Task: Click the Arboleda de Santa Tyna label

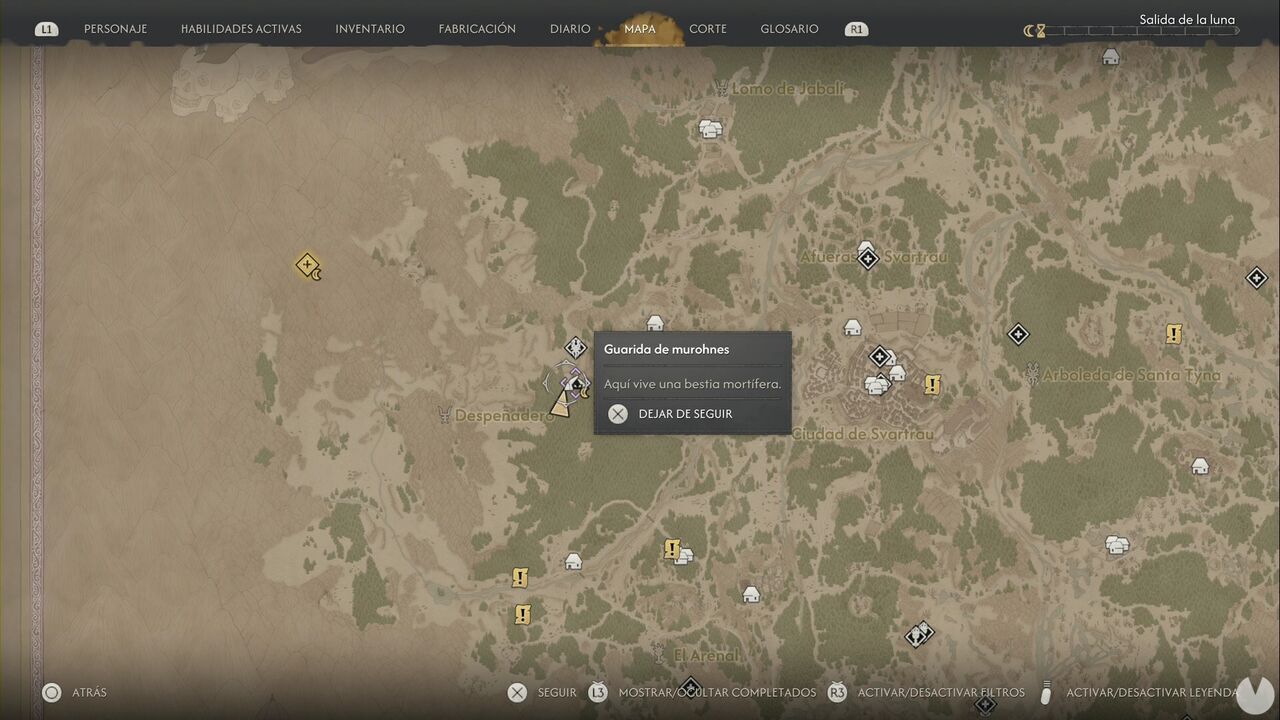Action: (1131, 375)
